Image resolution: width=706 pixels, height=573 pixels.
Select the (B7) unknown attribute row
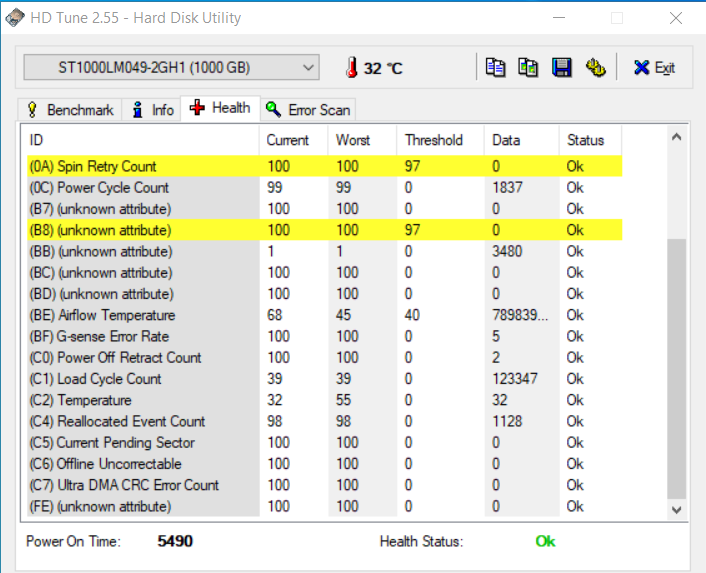point(325,209)
